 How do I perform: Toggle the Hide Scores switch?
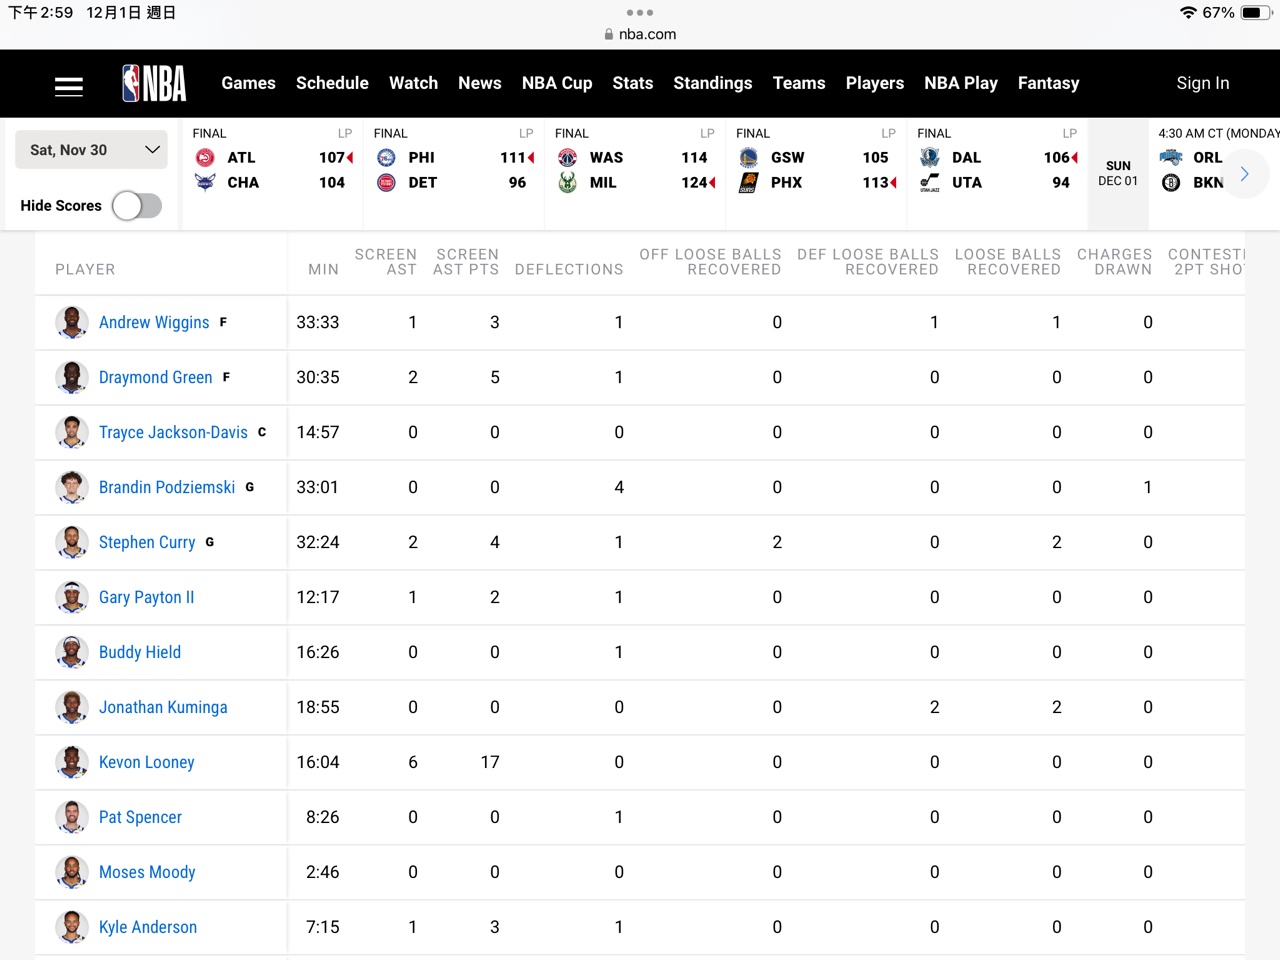137,206
